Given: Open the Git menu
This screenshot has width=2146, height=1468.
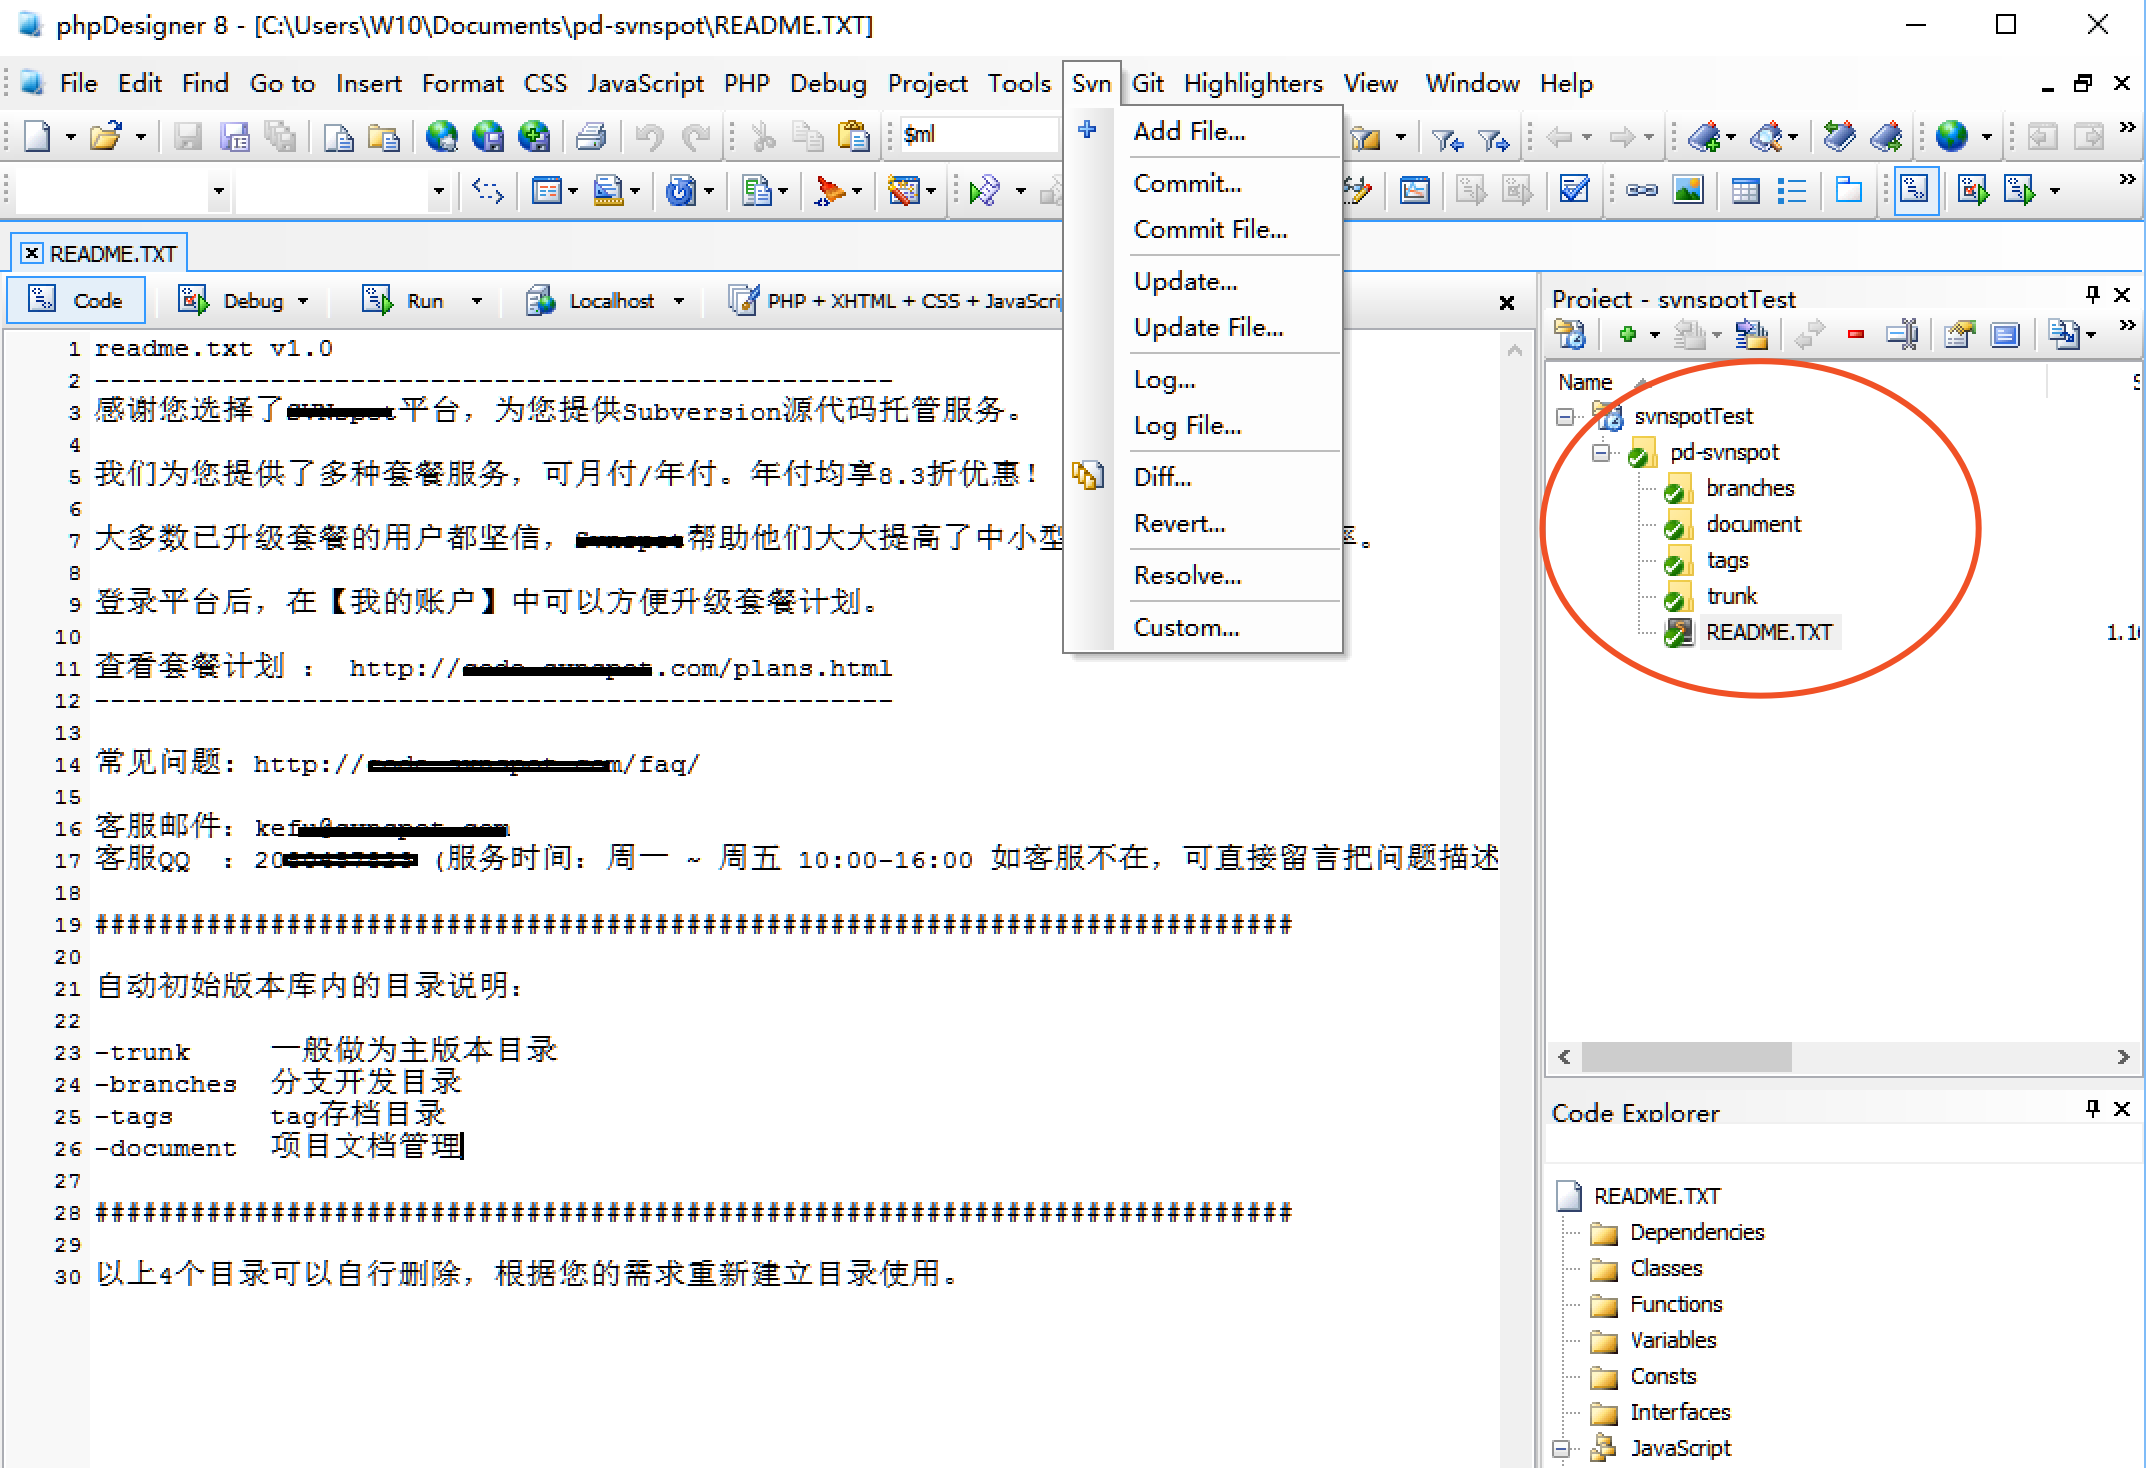Looking at the screenshot, I should [x=1147, y=83].
